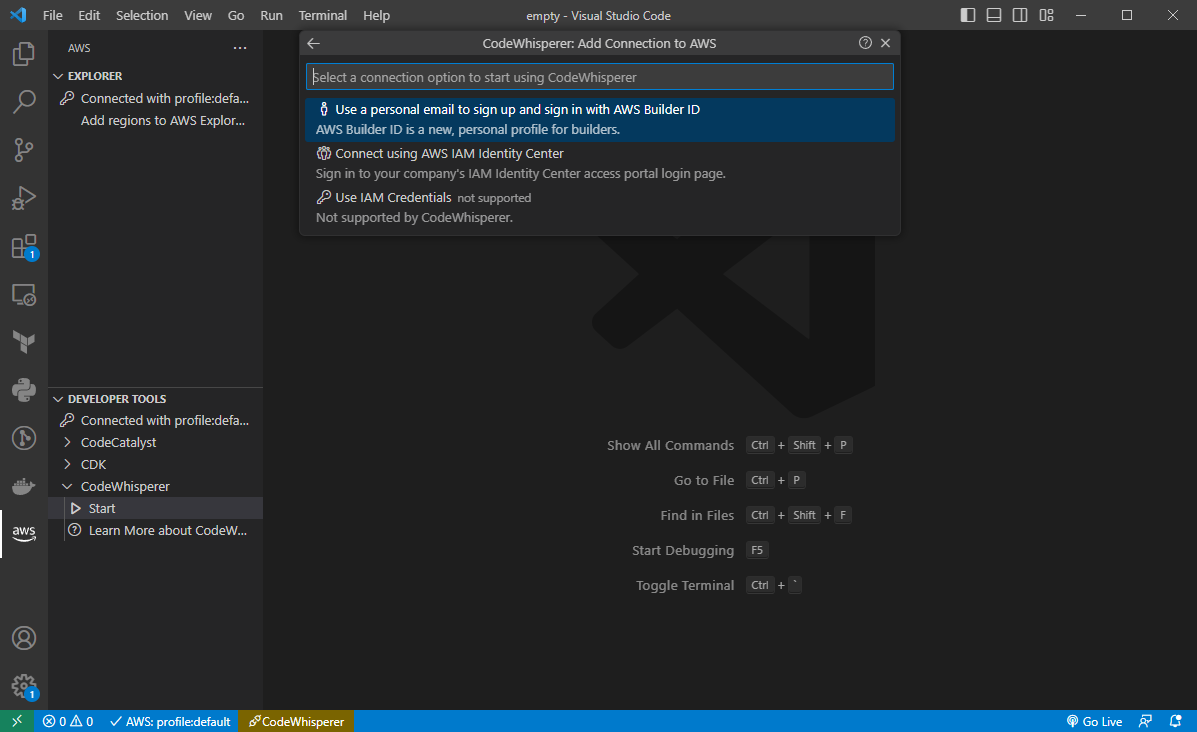Screen dimensions: 1197x732
Task: Open the Run menu
Action: pos(271,15)
